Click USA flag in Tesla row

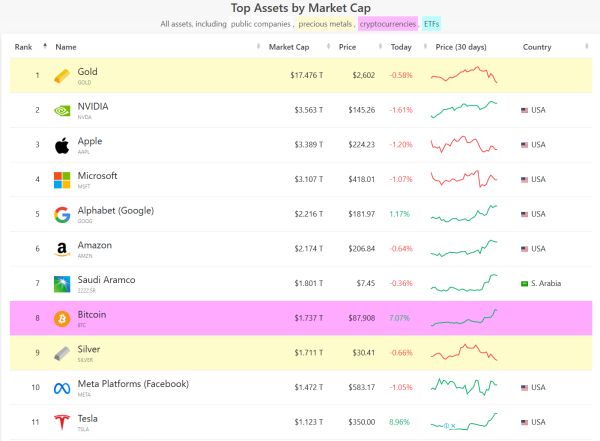click(x=524, y=422)
